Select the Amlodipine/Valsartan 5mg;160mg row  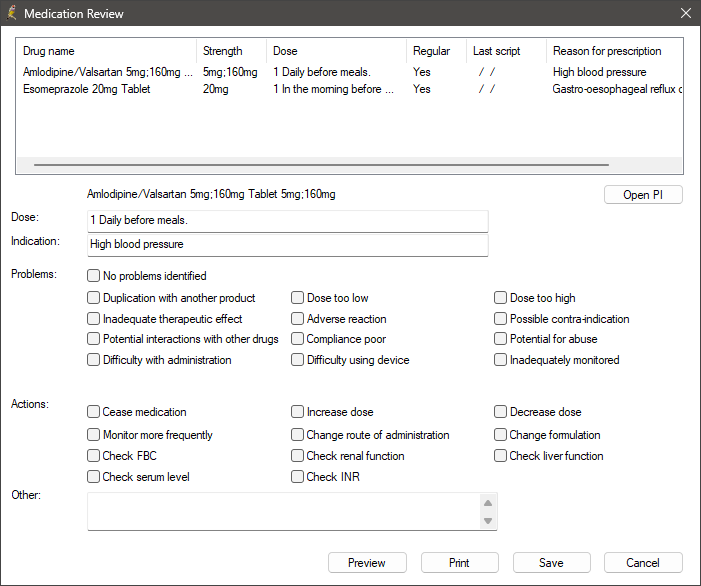(350, 72)
